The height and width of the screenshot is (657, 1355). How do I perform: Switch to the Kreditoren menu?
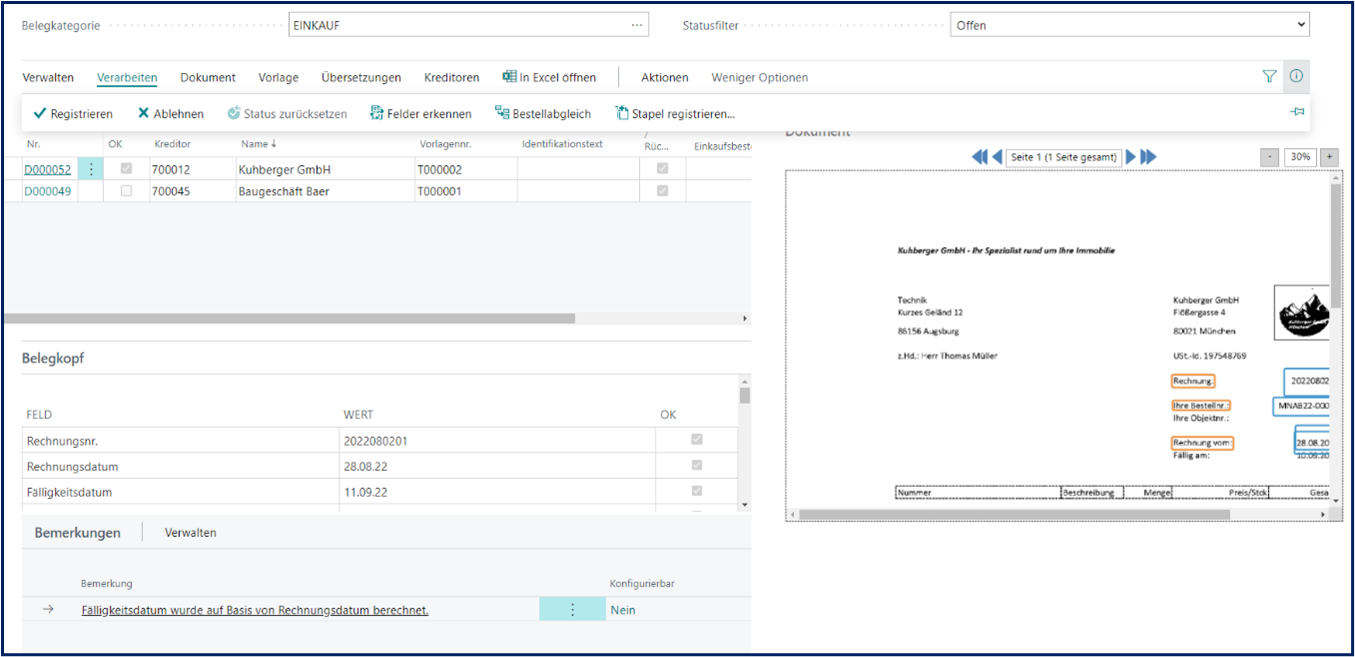tap(451, 78)
